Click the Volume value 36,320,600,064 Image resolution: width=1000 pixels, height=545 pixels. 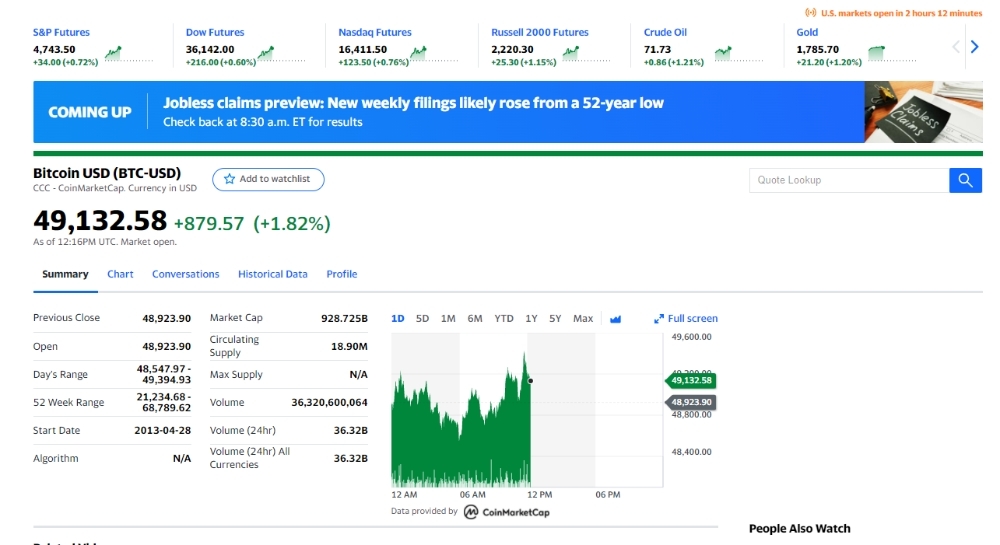click(x=330, y=402)
